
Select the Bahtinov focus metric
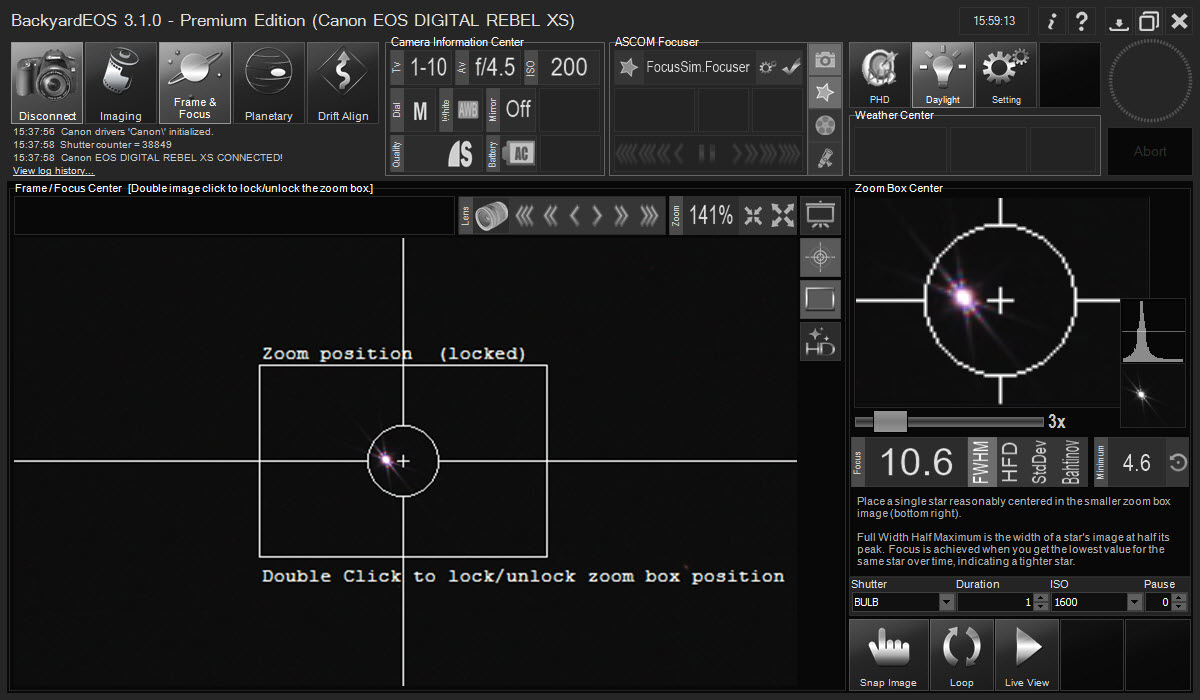pyautogui.click(x=1070, y=462)
